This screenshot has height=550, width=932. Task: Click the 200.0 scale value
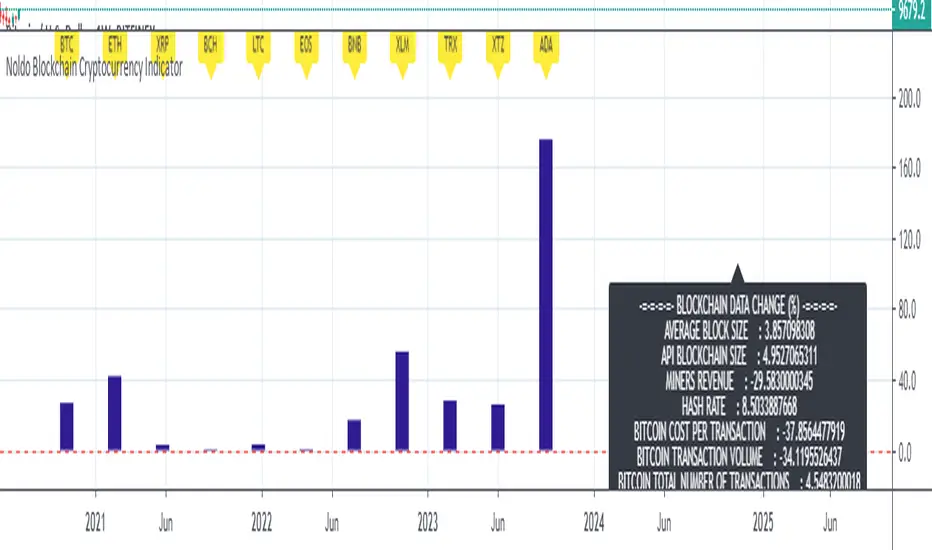(x=909, y=99)
